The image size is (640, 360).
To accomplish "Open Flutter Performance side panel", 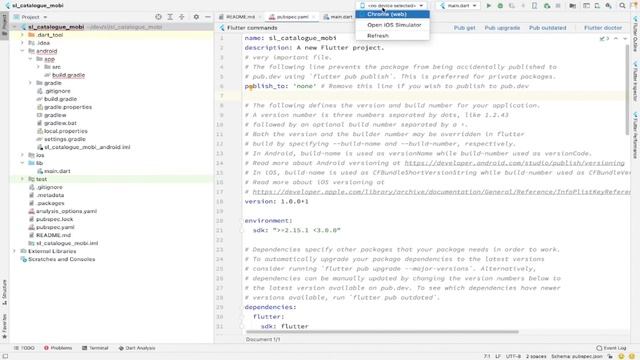I will 635,135.
